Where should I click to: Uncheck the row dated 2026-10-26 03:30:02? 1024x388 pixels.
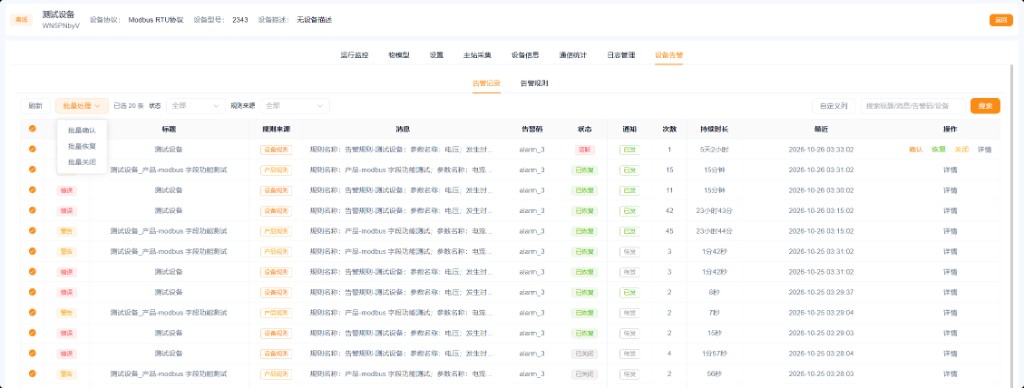tap(32, 190)
